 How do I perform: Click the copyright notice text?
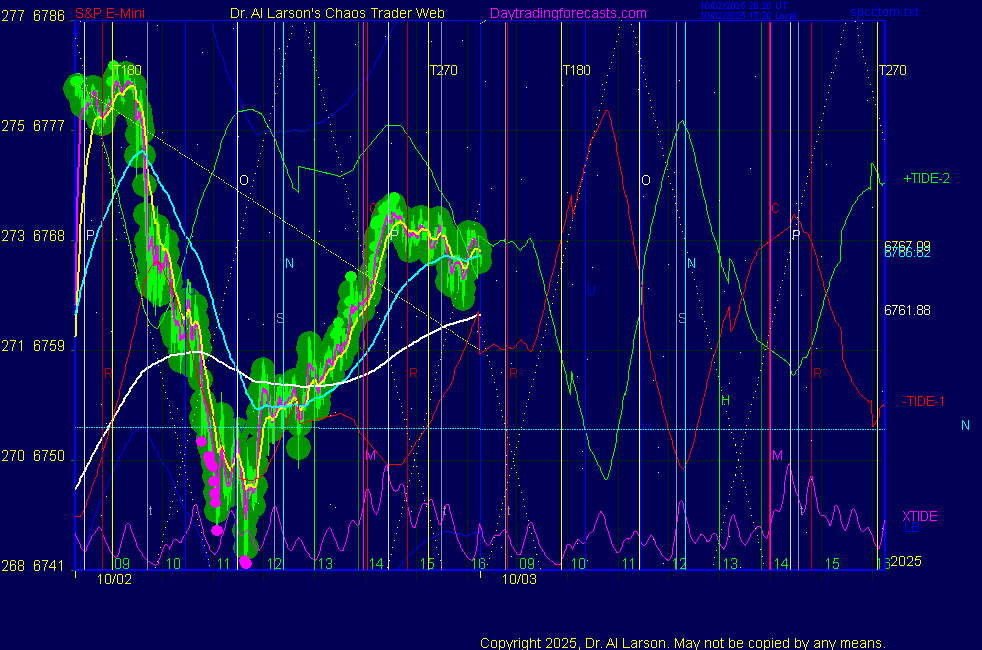click(x=682, y=643)
